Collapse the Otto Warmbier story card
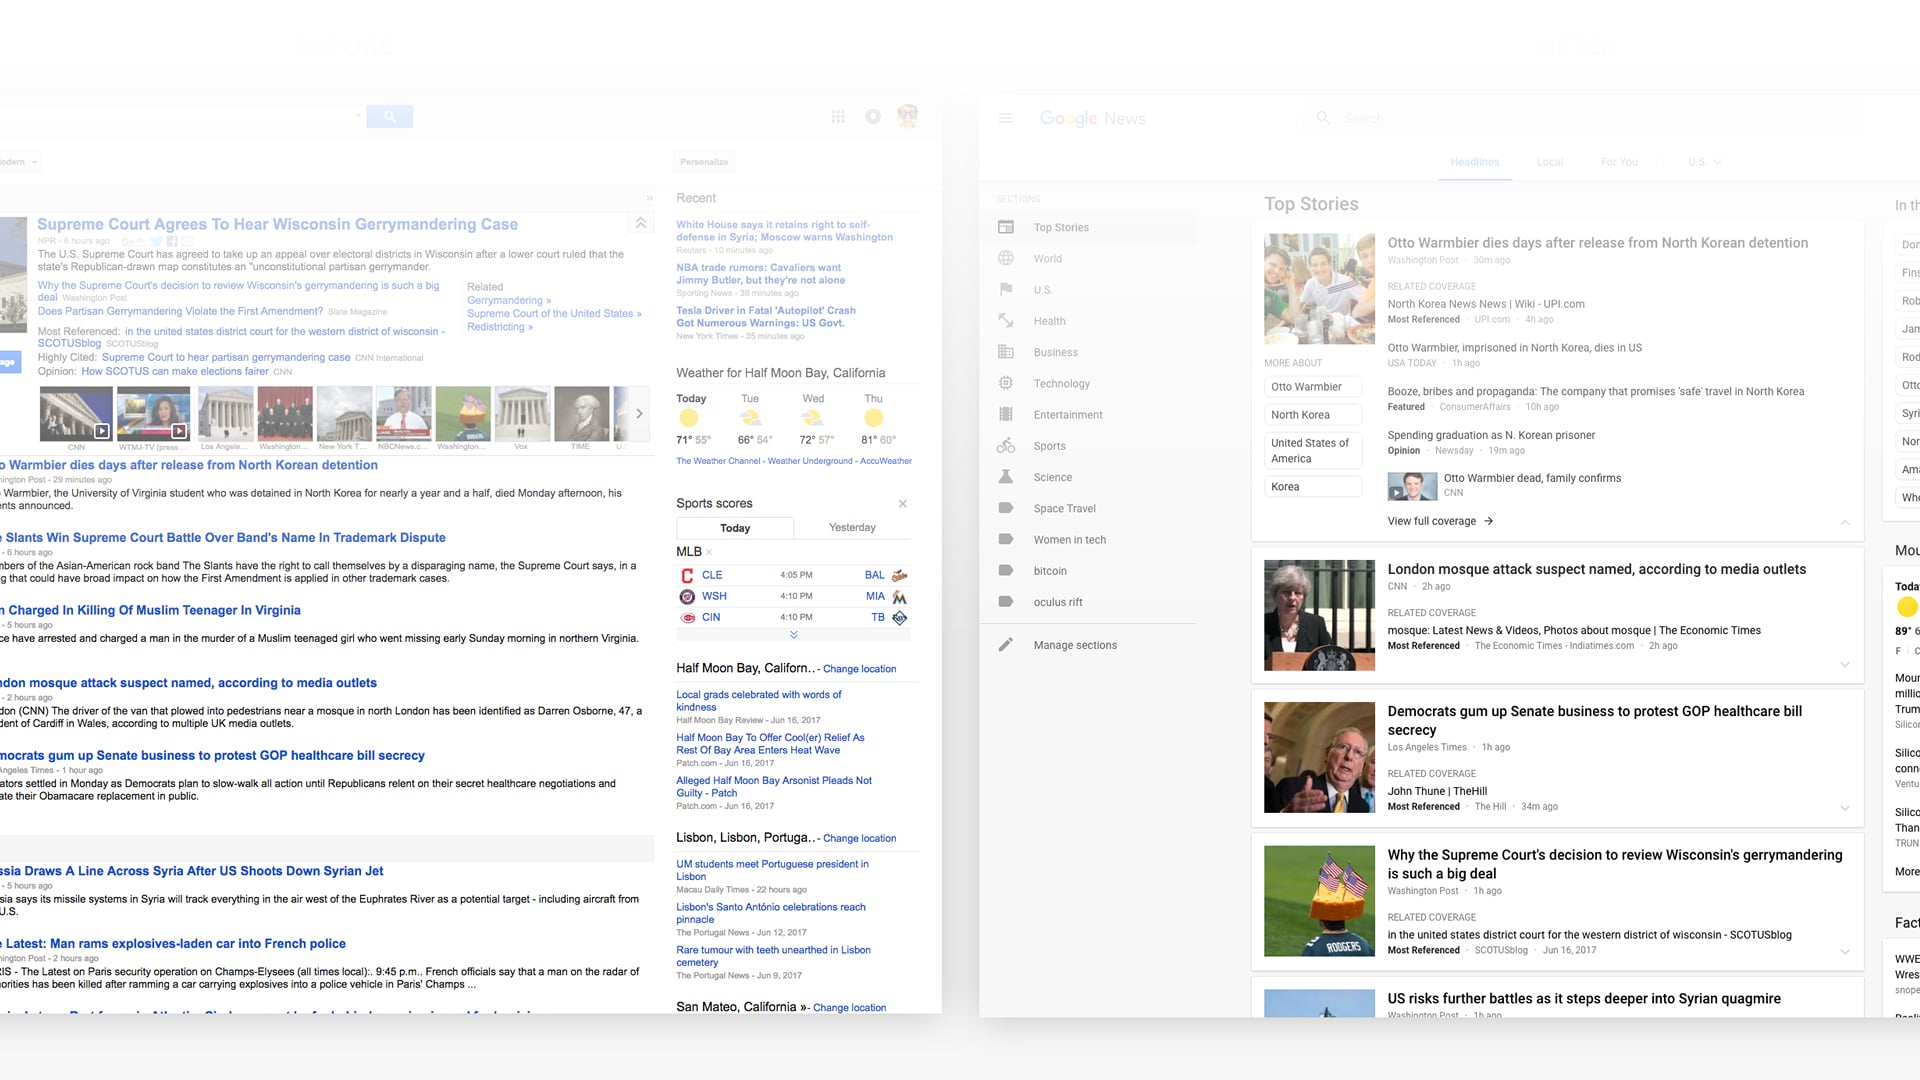This screenshot has height=1080, width=1920. click(1845, 522)
